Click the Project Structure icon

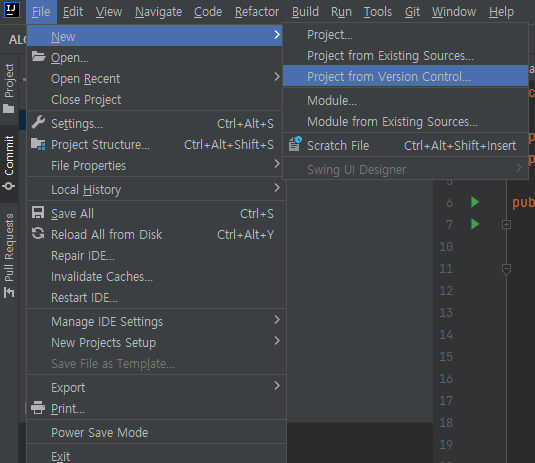(38, 144)
